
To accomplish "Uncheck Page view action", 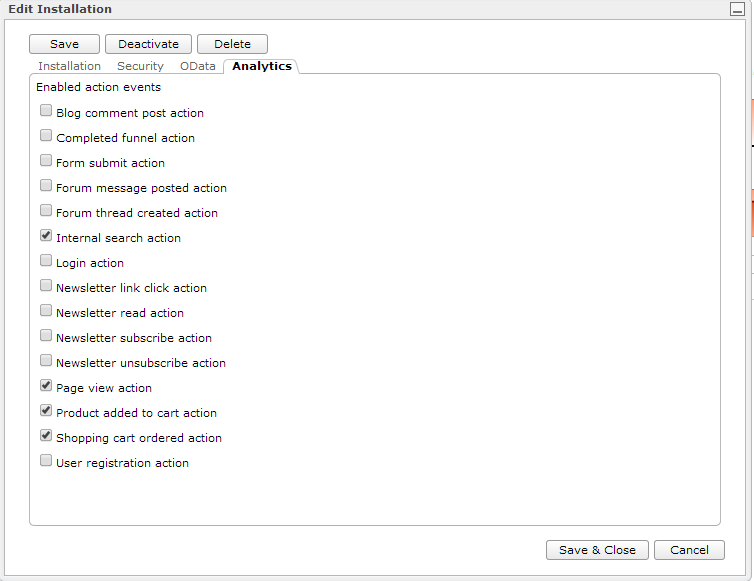I will [46, 386].
